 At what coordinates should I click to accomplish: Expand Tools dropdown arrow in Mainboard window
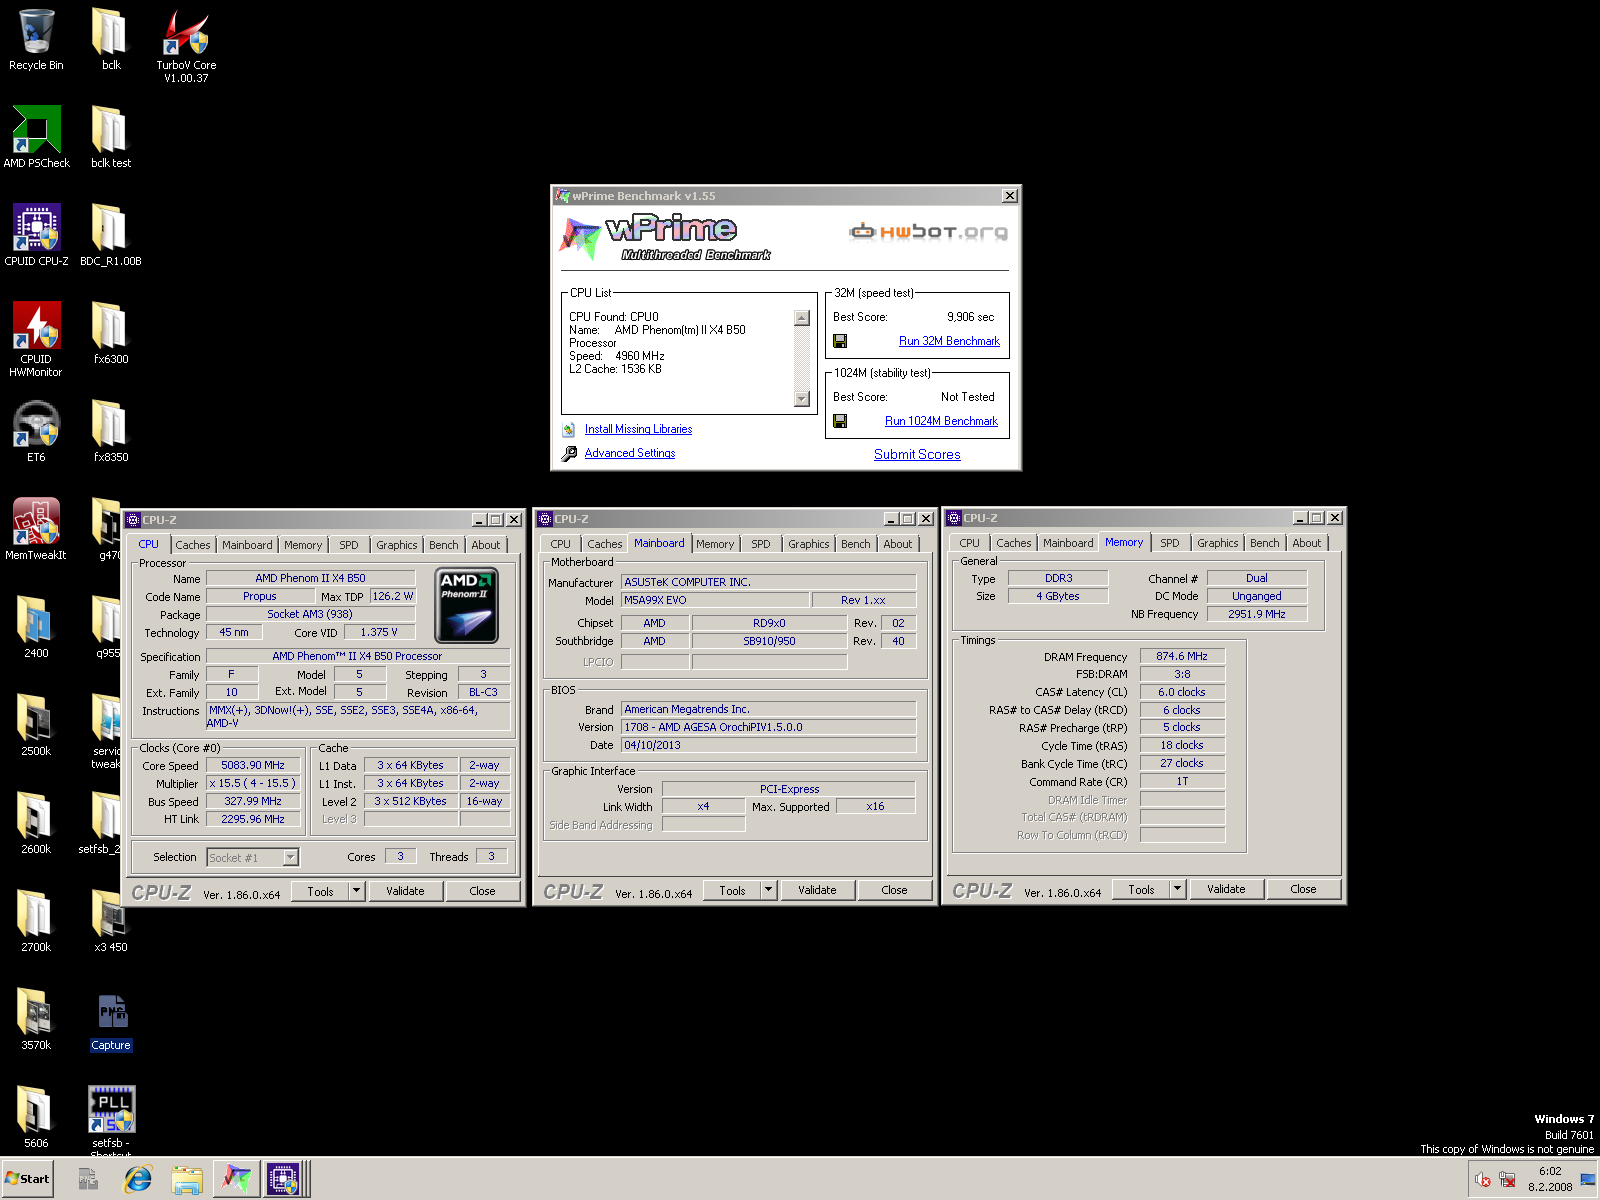pos(768,890)
